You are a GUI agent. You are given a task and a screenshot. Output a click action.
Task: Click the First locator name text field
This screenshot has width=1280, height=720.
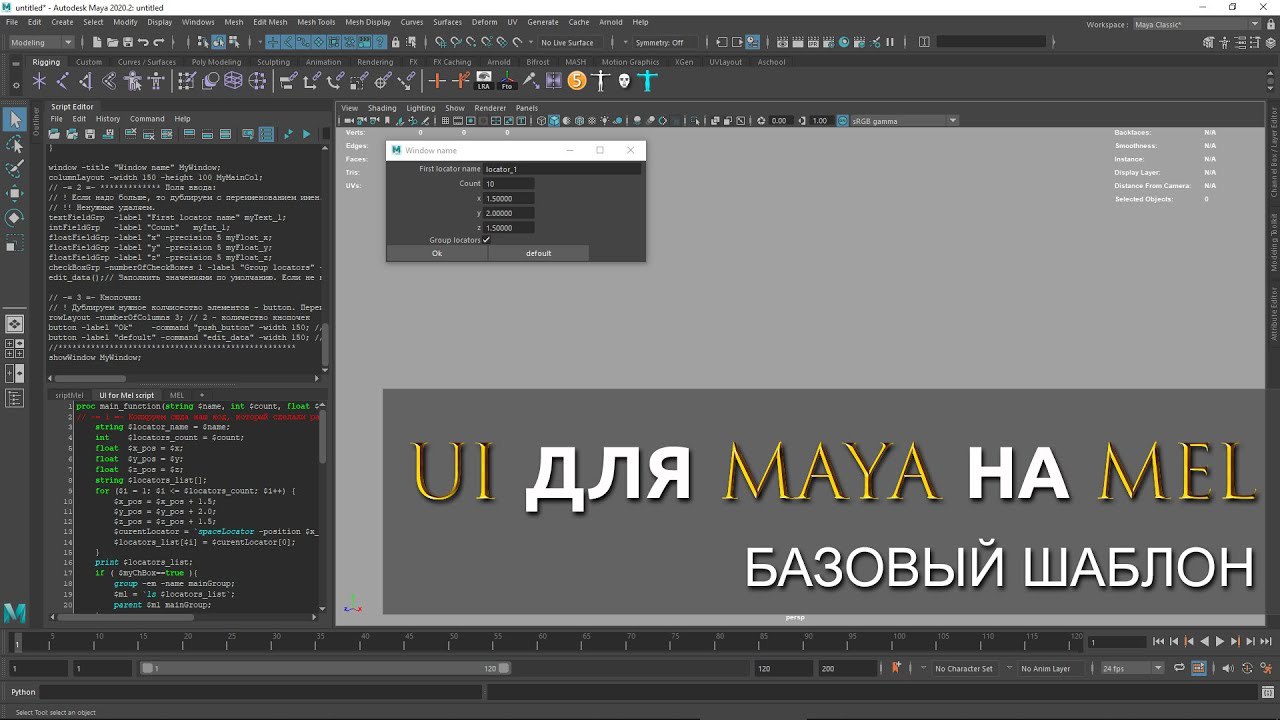pyautogui.click(x=561, y=169)
